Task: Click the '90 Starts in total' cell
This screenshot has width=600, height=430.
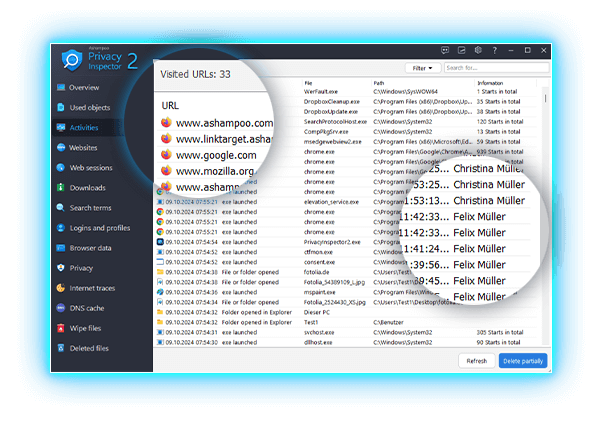Action: pyautogui.click(x=498, y=342)
